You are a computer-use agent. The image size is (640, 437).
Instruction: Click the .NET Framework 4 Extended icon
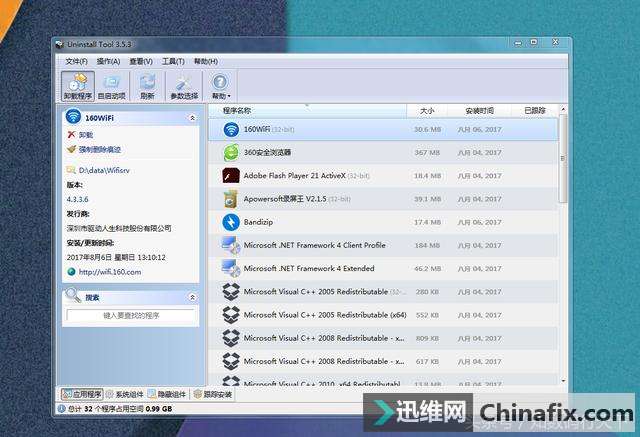coord(231,268)
